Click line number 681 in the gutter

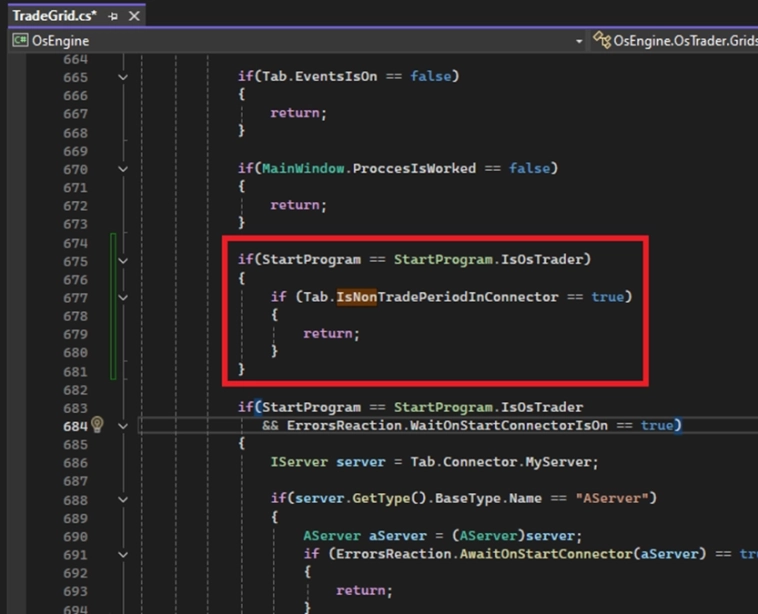pyautogui.click(x=75, y=371)
